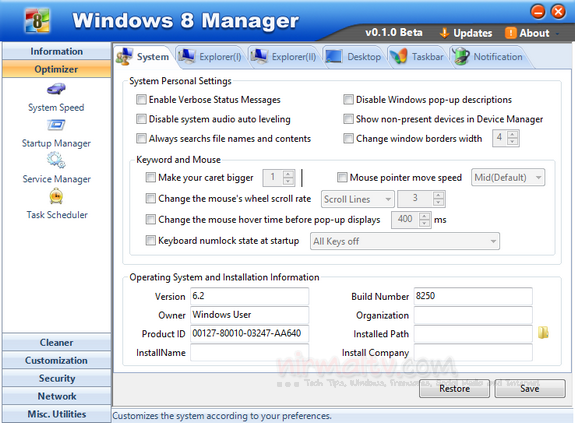The height and width of the screenshot is (423, 575).
Task: Expand the All Keys off dropdown
Action: (404, 241)
